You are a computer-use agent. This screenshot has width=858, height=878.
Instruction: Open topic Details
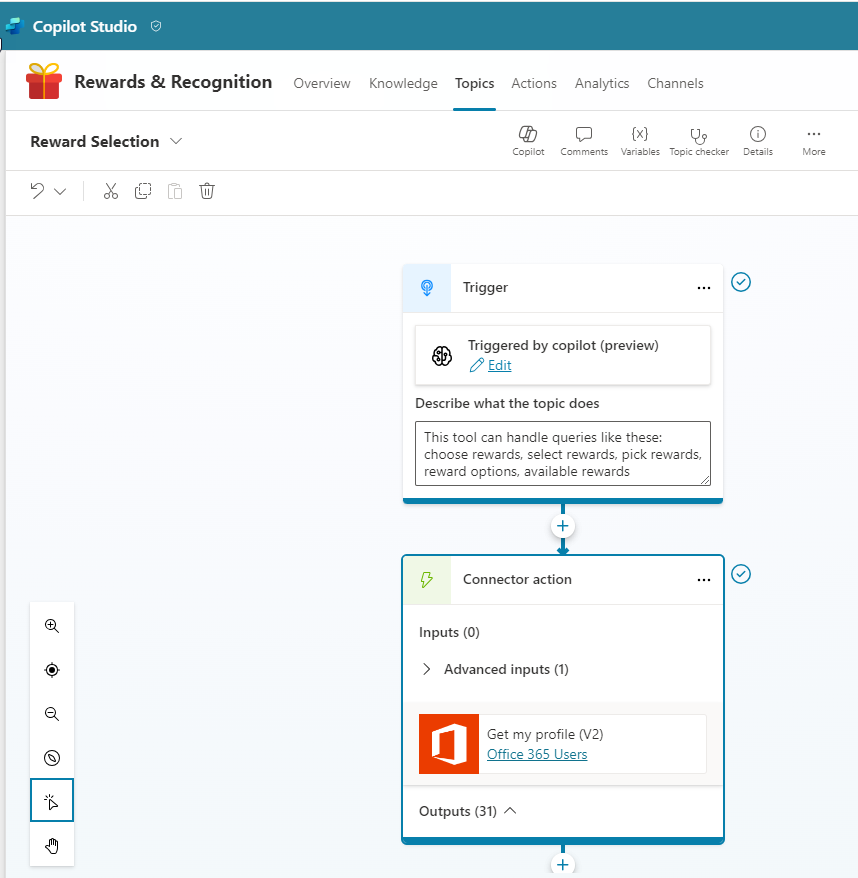pos(758,140)
